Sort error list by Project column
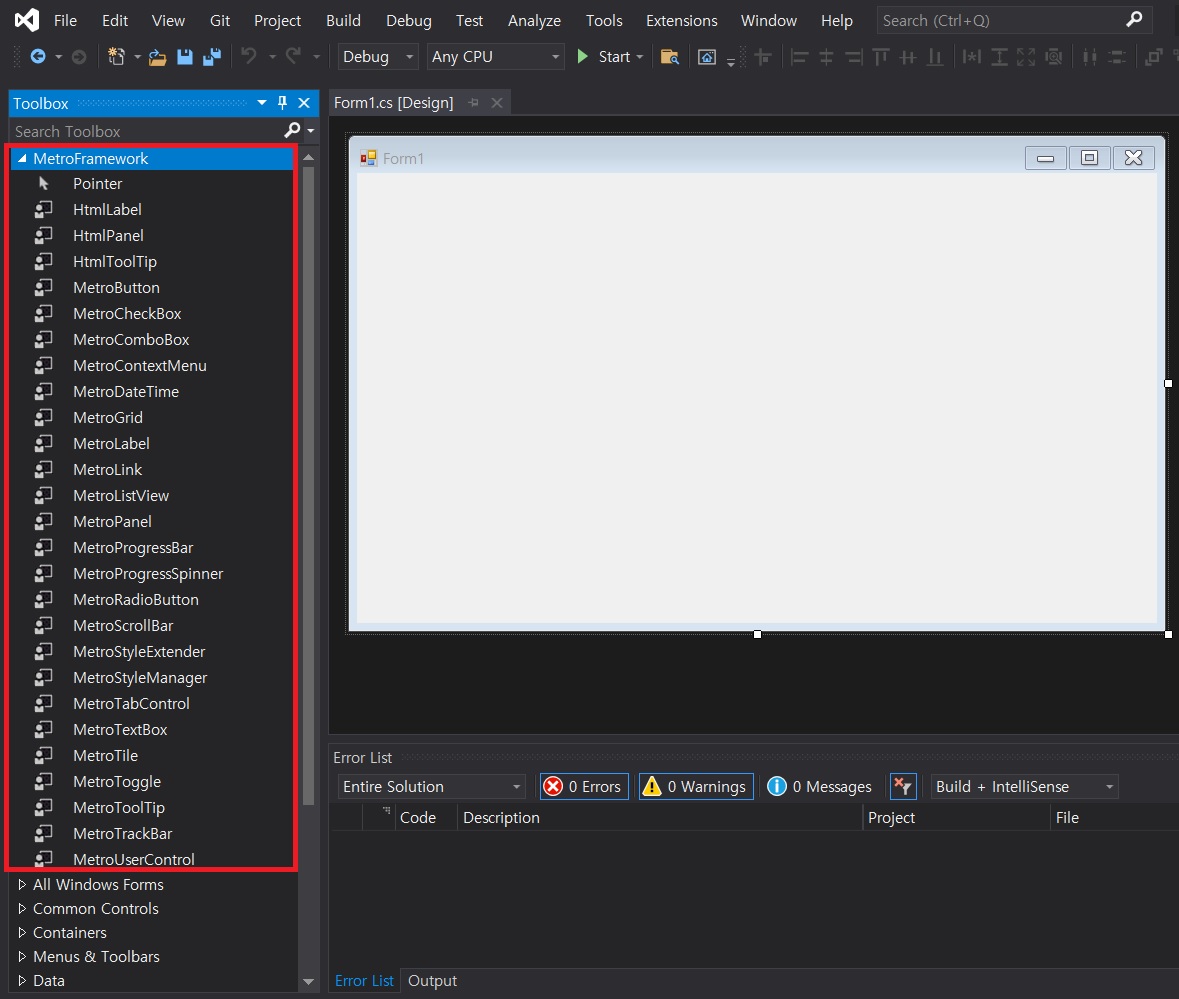 point(956,818)
